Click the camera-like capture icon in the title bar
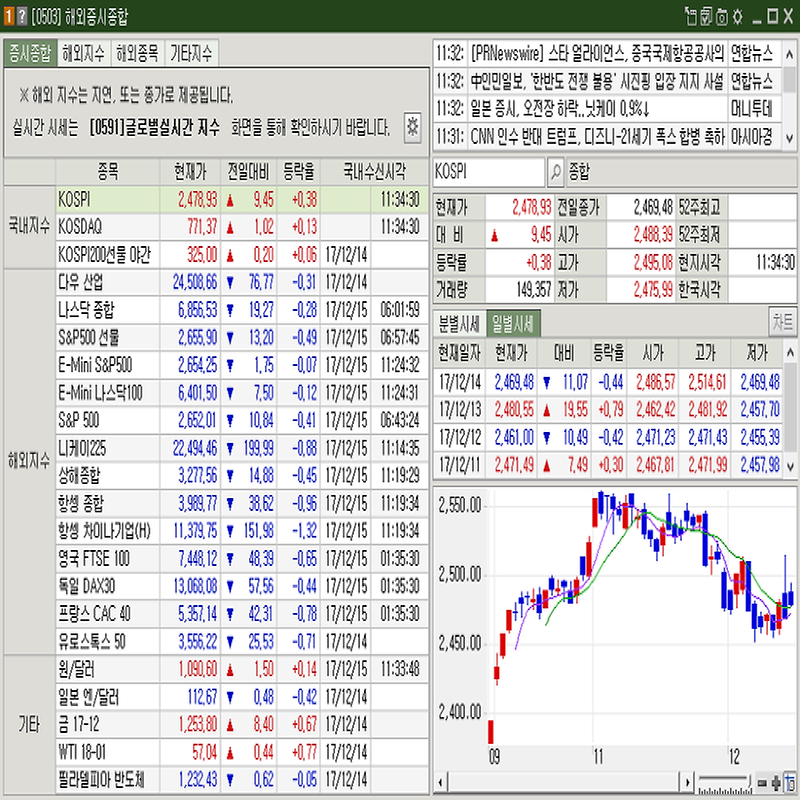 (721, 17)
